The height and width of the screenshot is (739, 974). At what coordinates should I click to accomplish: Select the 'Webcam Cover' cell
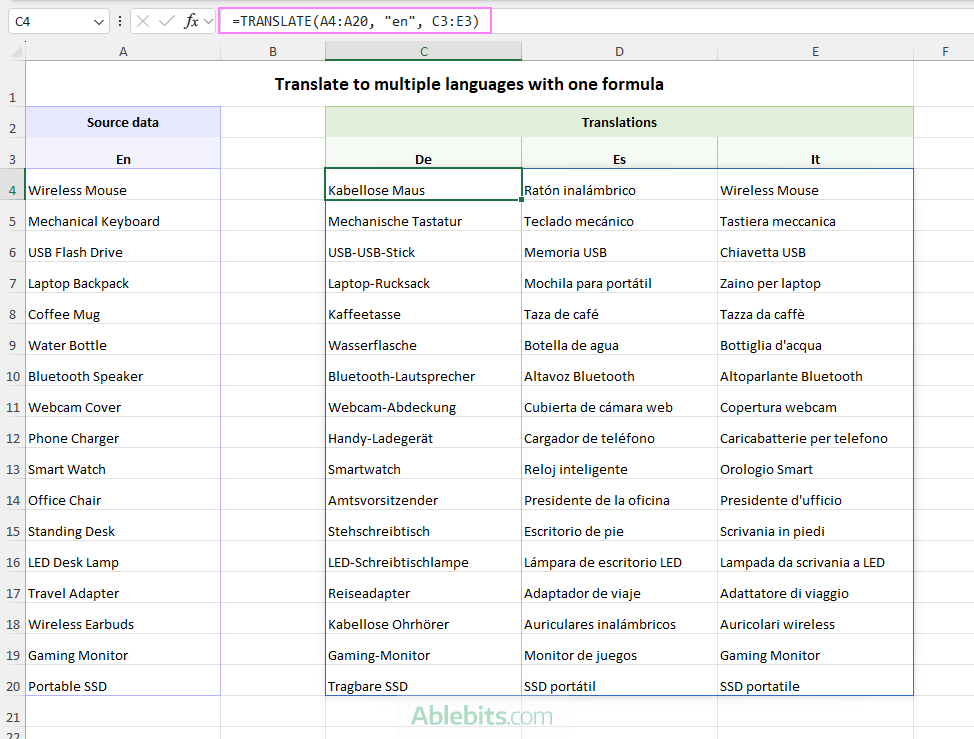tap(123, 402)
